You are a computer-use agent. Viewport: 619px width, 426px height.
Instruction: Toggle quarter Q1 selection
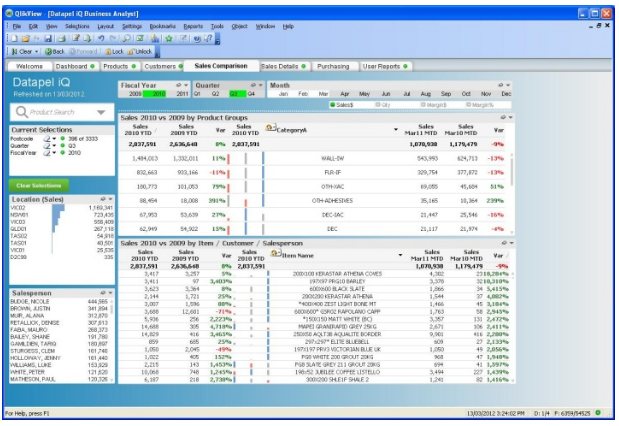[197, 94]
